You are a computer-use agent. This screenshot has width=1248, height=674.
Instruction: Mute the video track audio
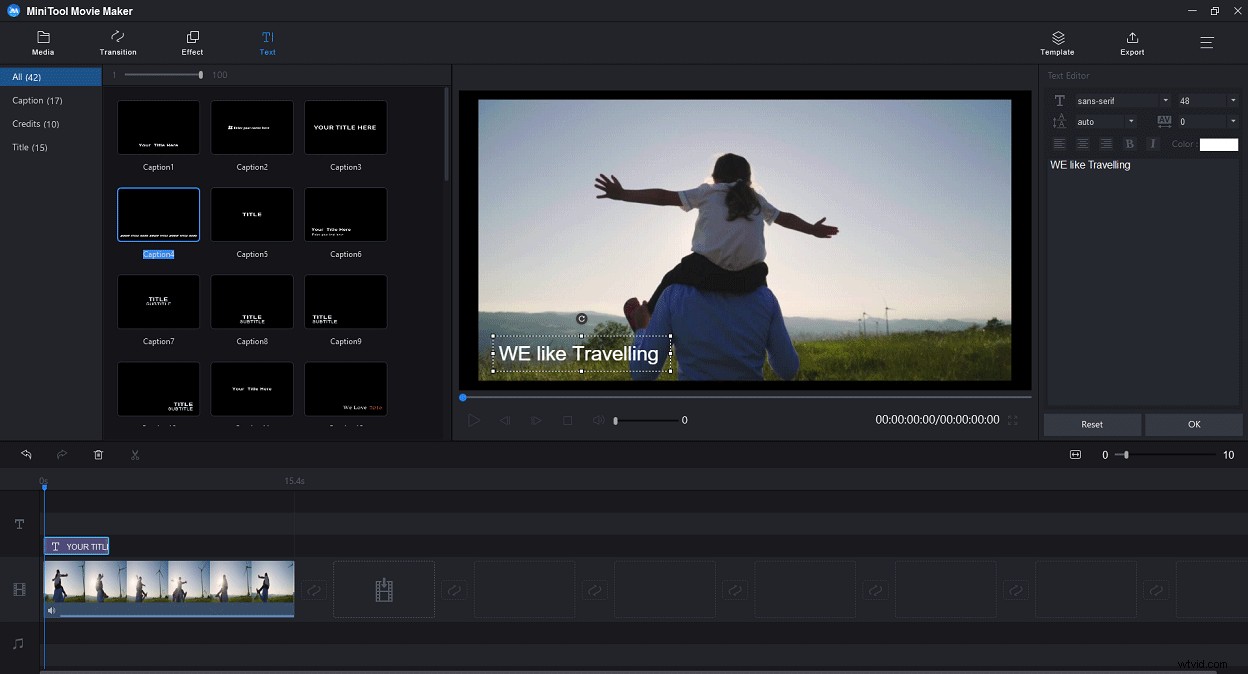51,609
